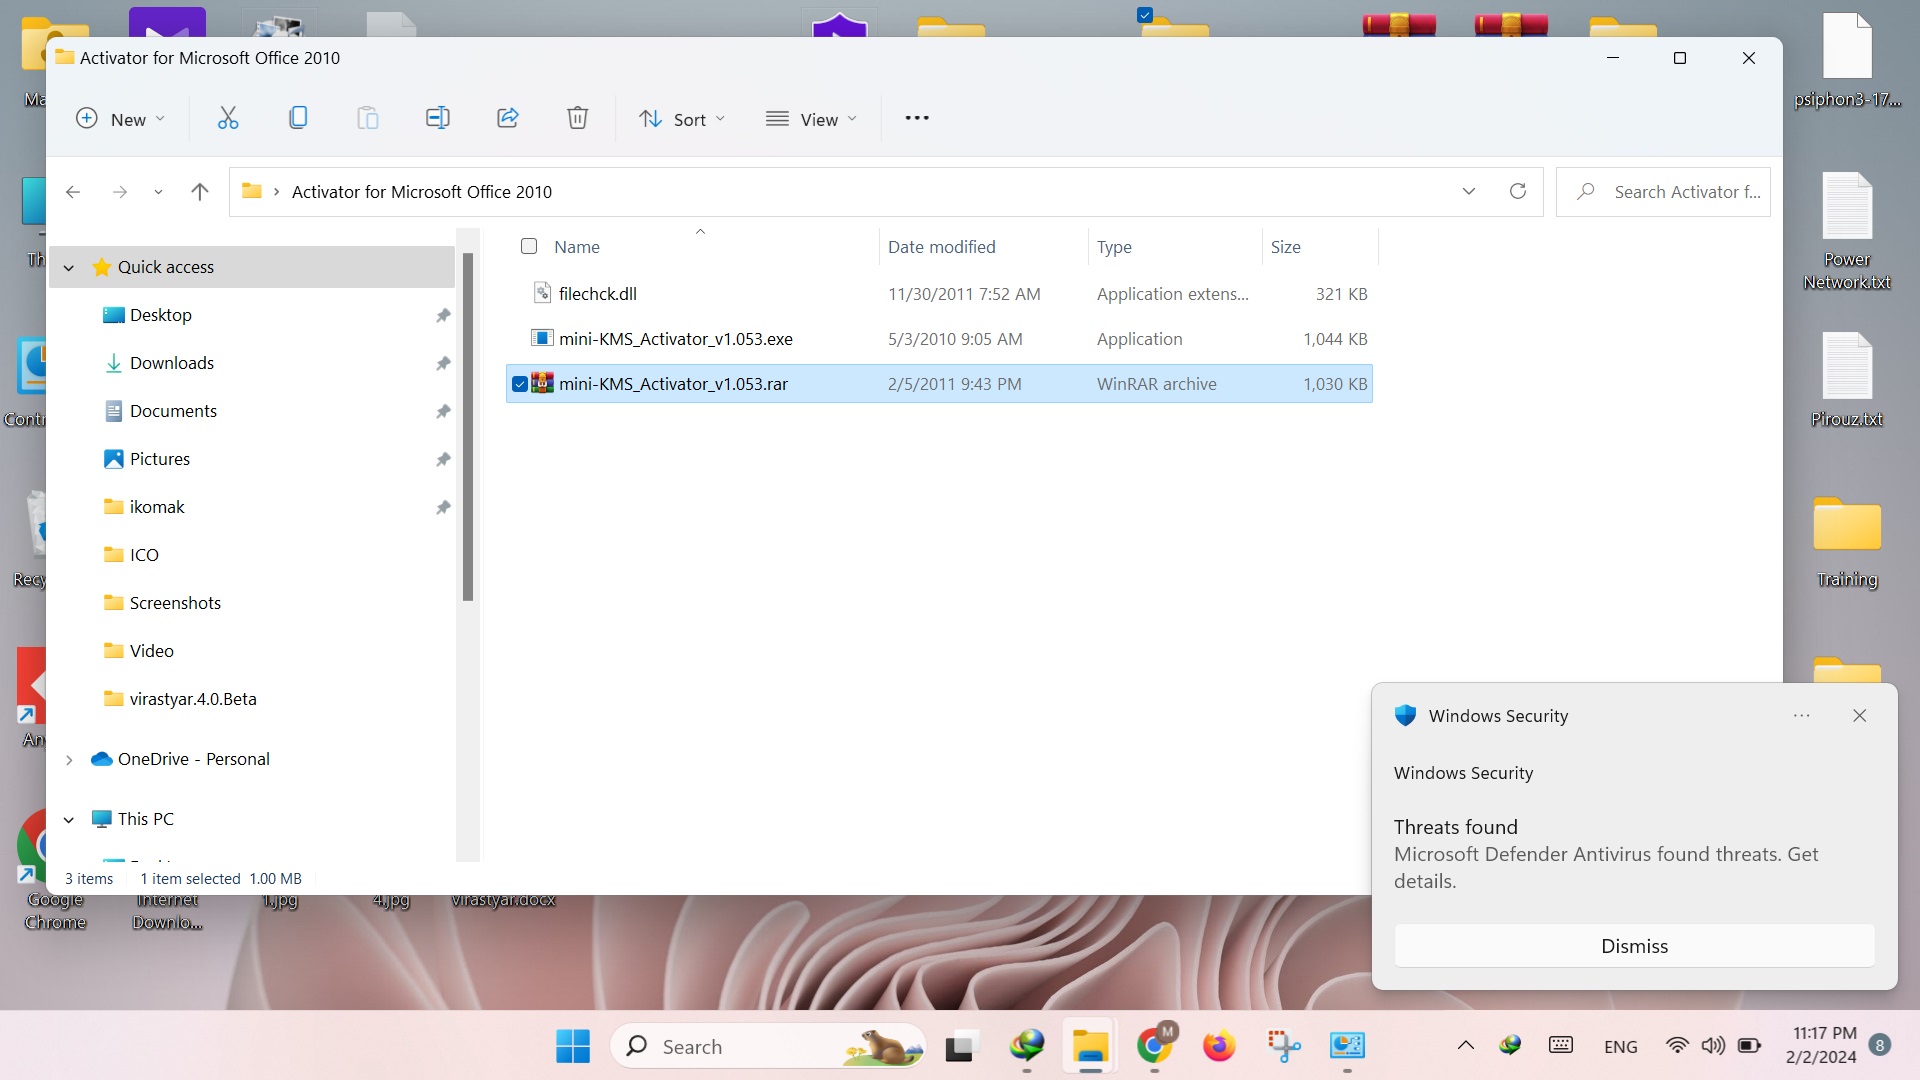The width and height of the screenshot is (1920, 1080).
Task: Collapse the This PC tree node
Action: 69,819
